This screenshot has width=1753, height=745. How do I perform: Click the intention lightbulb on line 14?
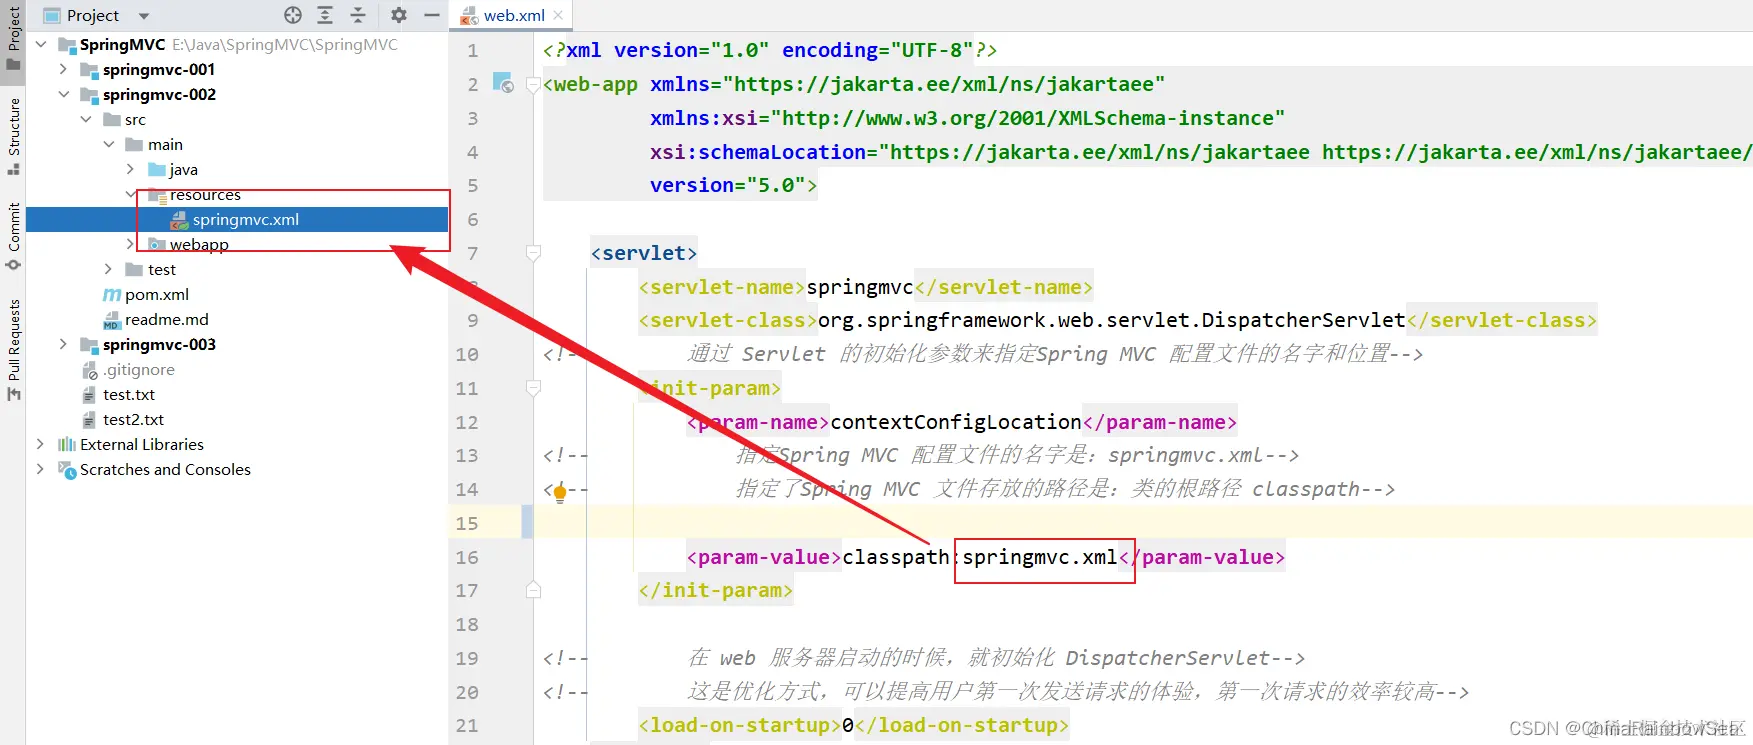coord(560,492)
